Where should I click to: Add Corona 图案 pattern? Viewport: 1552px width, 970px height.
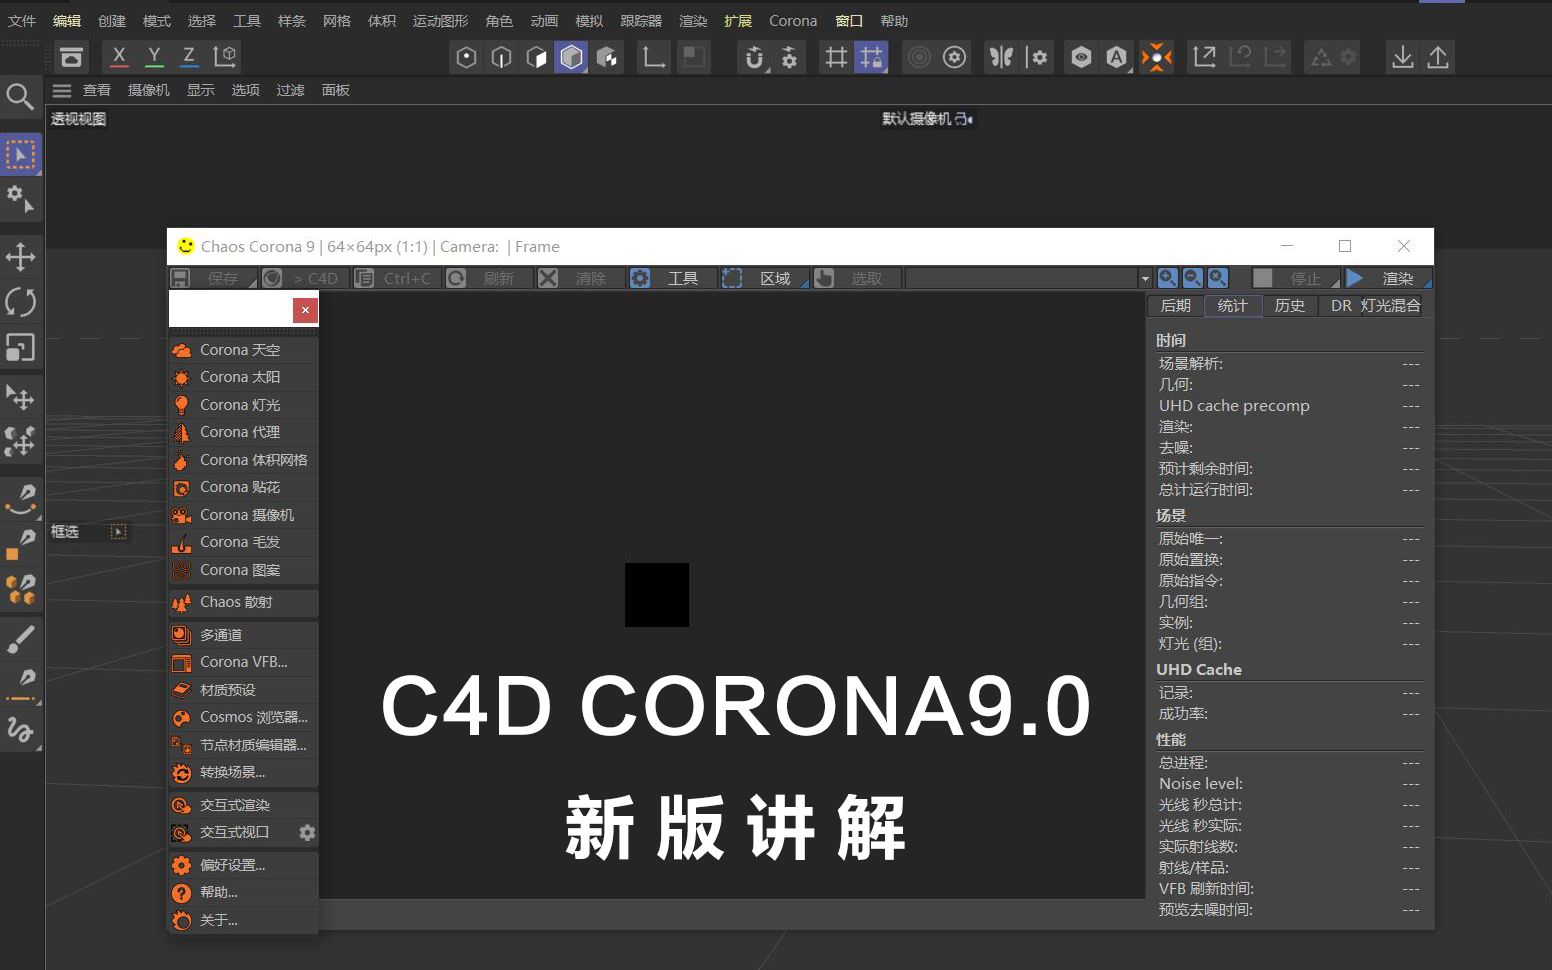244,570
